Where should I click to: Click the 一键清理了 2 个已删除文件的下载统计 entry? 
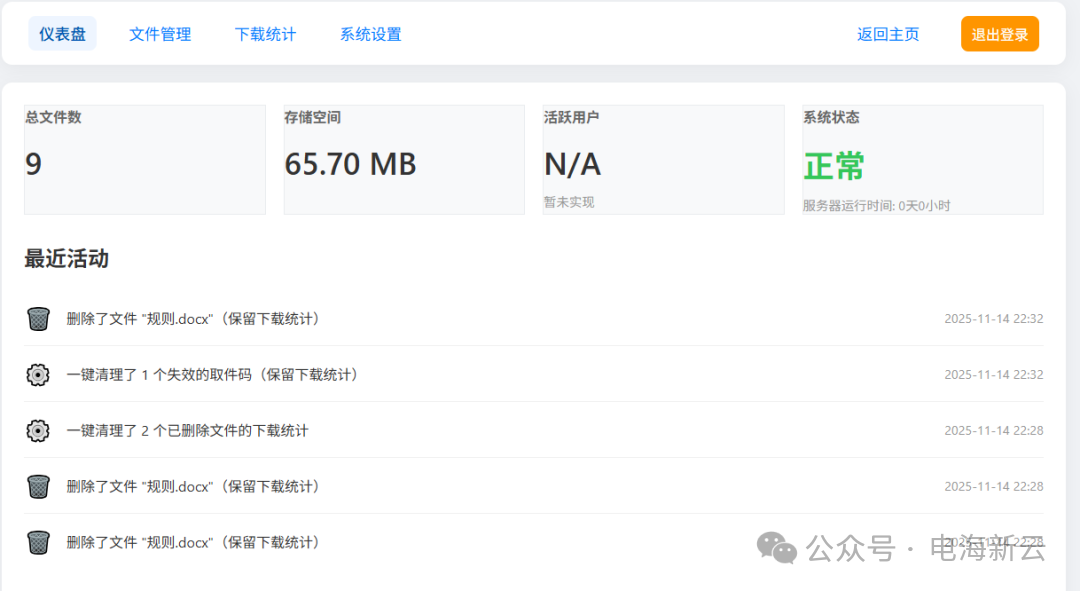coord(187,431)
